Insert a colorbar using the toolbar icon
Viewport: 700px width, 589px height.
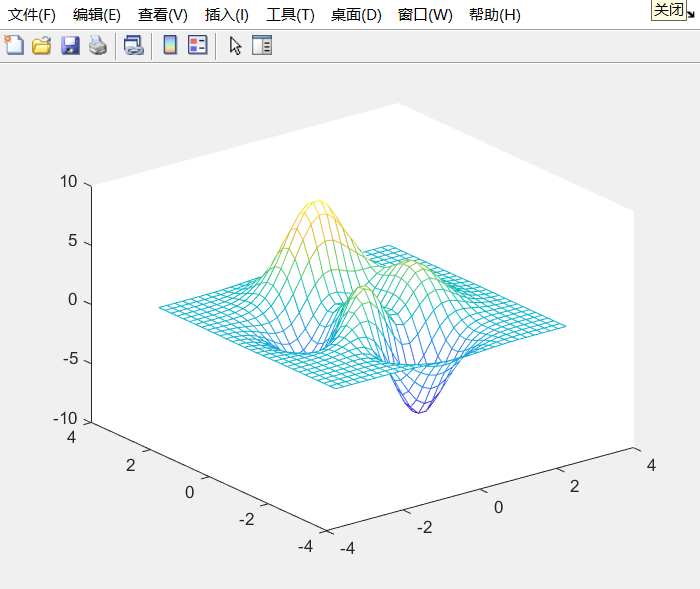pos(170,46)
